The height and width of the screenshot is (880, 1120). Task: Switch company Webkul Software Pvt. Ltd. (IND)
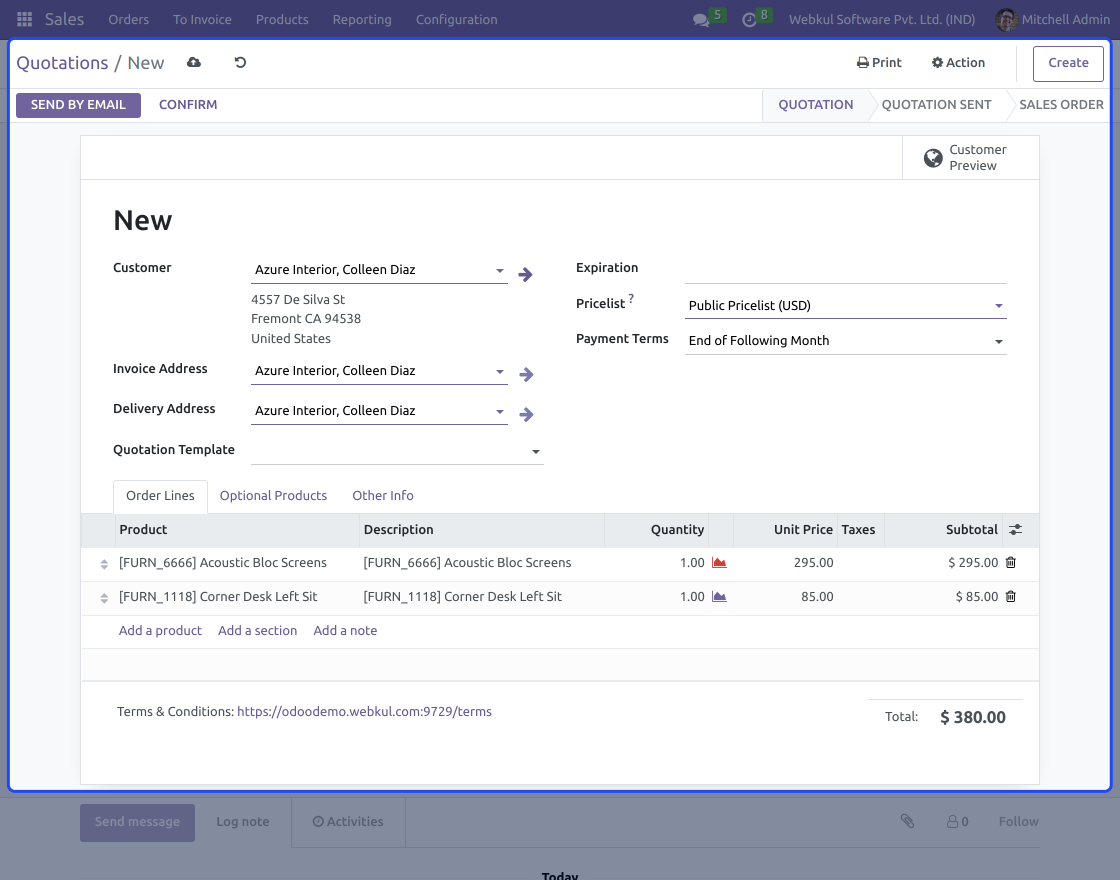click(881, 20)
